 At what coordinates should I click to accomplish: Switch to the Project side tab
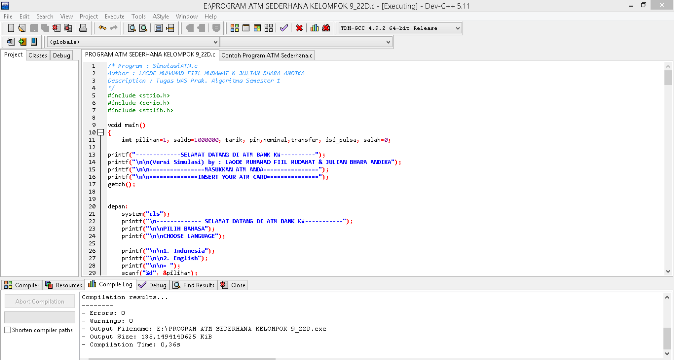click(13, 55)
